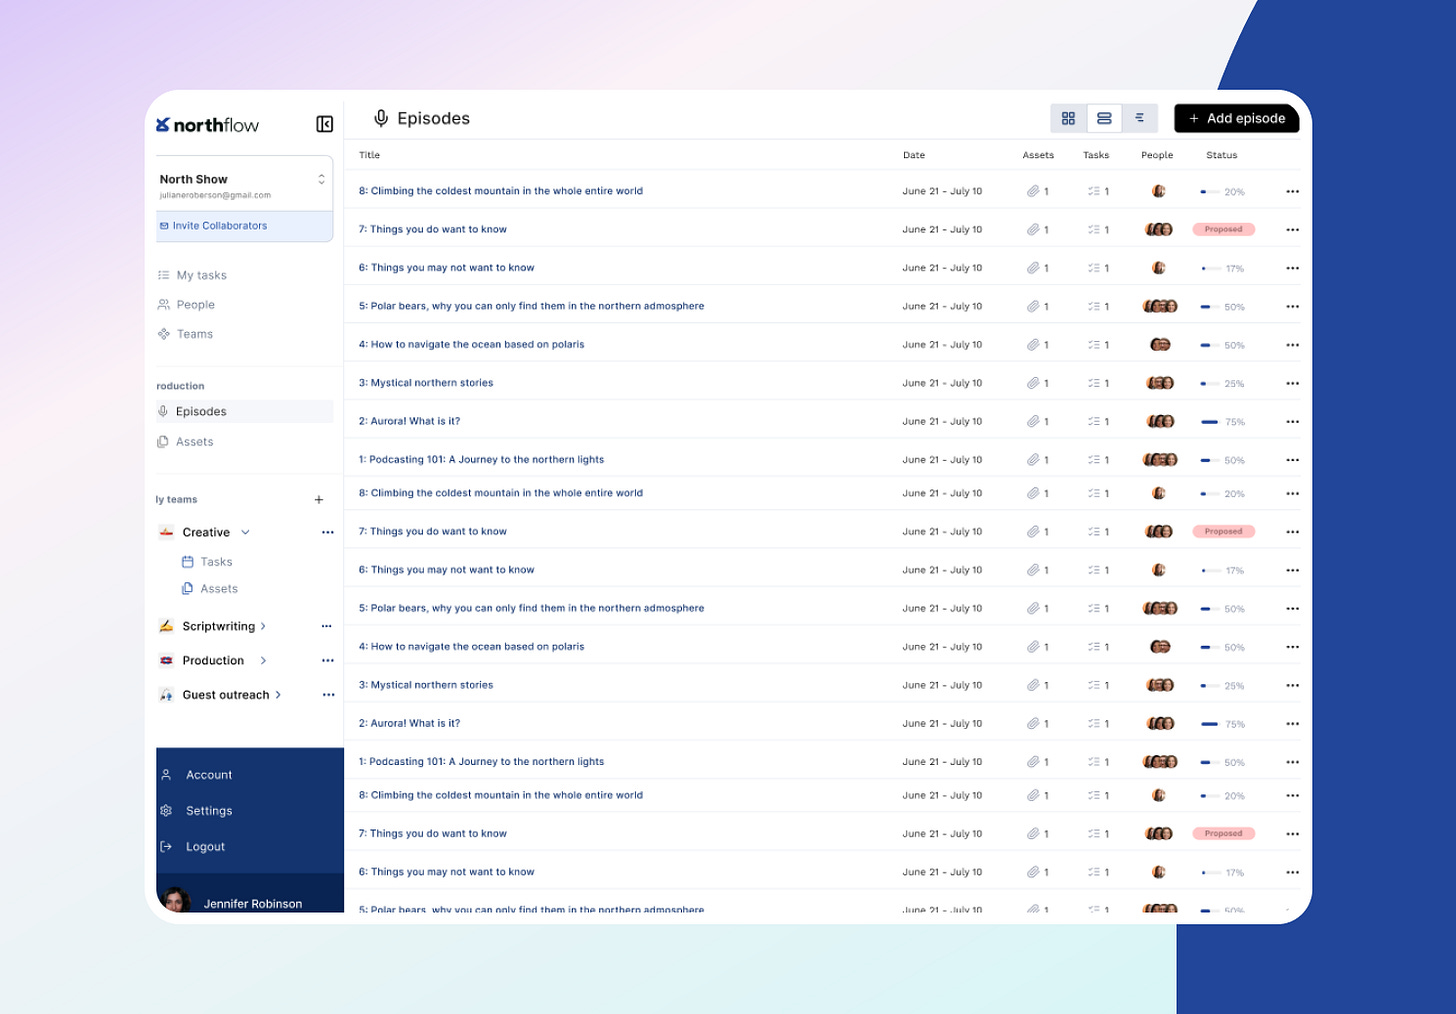This screenshot has width=1456, height=1014.
Task: Open the Teams page
Action: coord(185,334)
